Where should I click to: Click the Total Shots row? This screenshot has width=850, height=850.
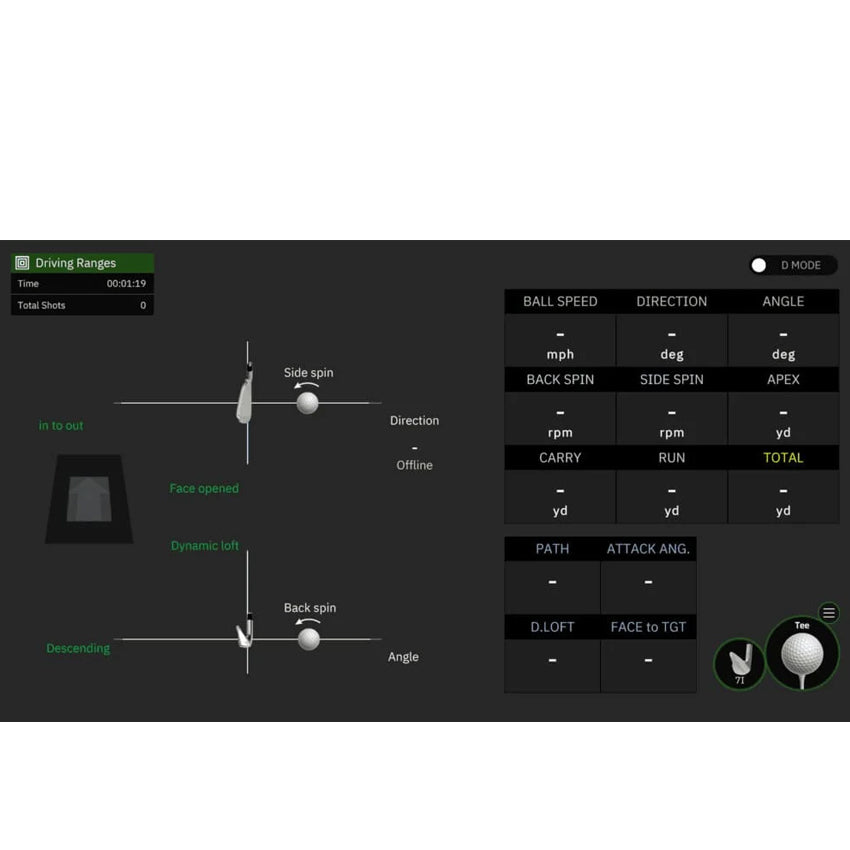pyautogui.click(x=82, y=305)
